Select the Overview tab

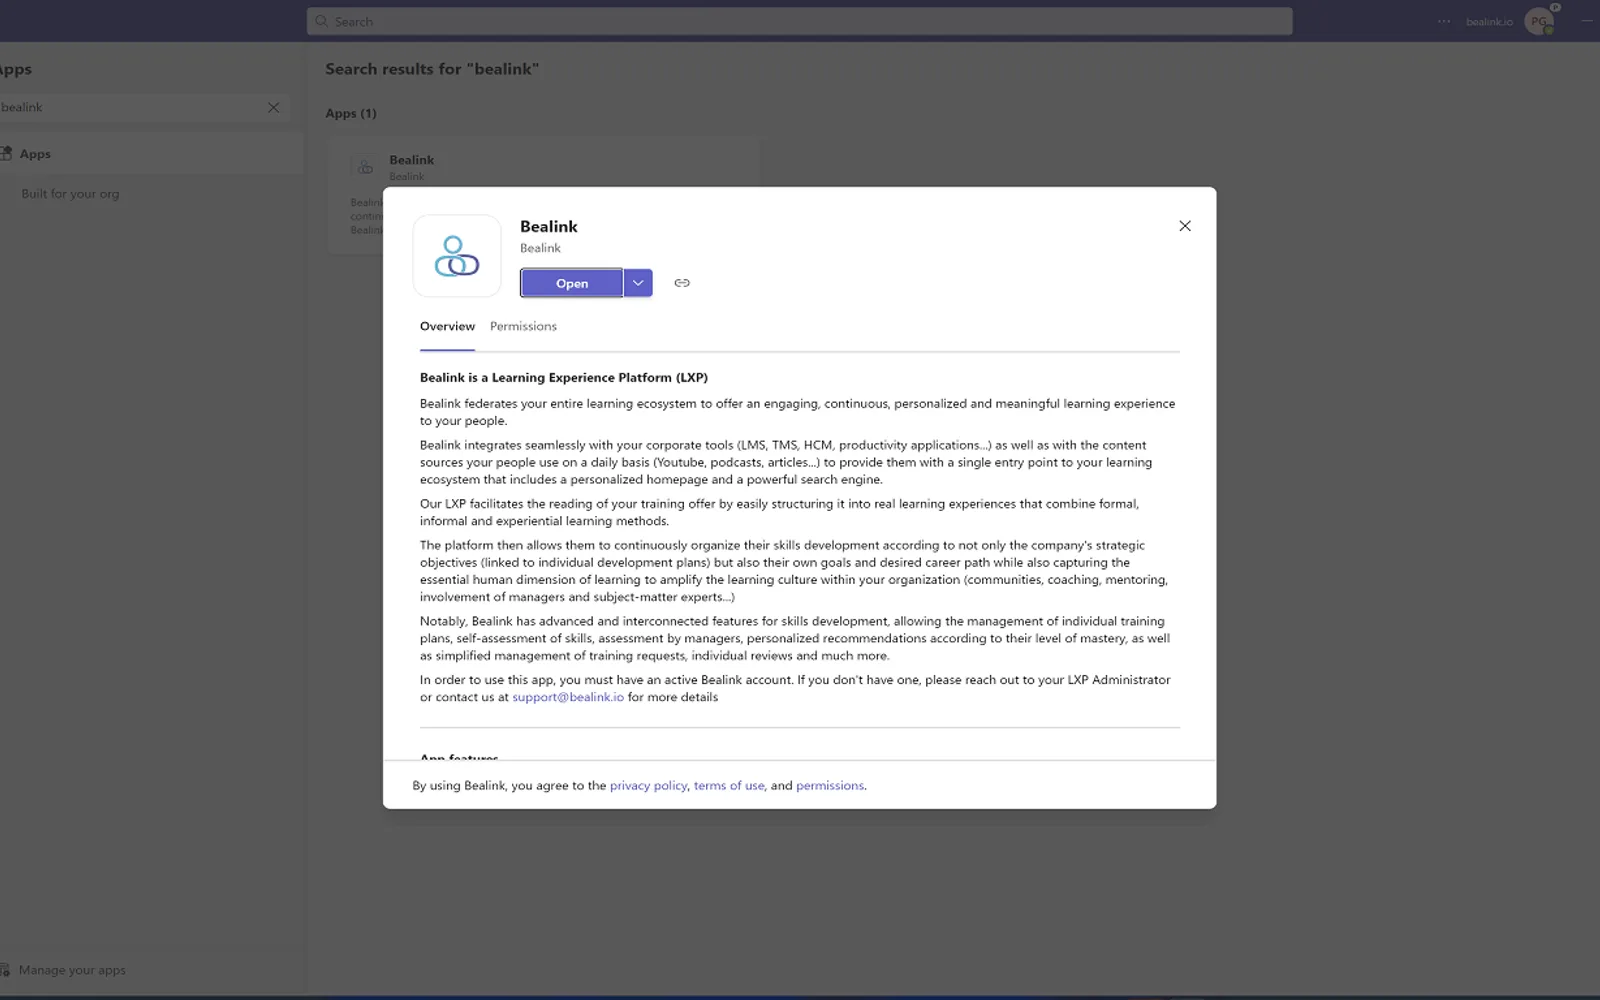pyautogui.click(x=447, y=326)
